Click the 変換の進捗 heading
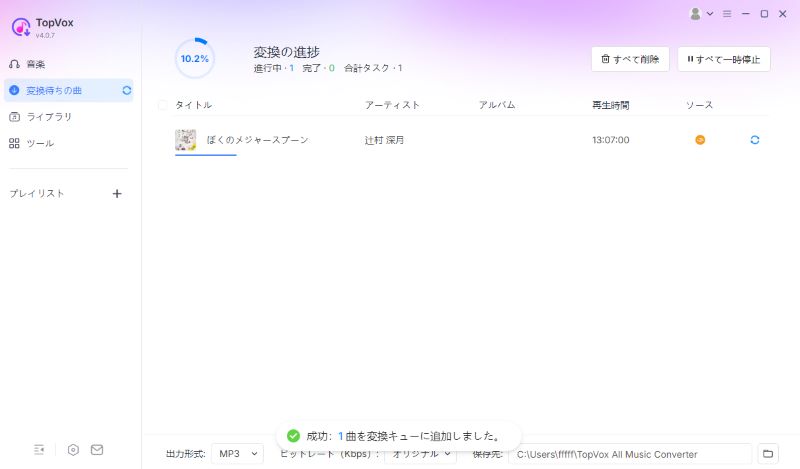 pyautogui.click(x=286, y=52)
